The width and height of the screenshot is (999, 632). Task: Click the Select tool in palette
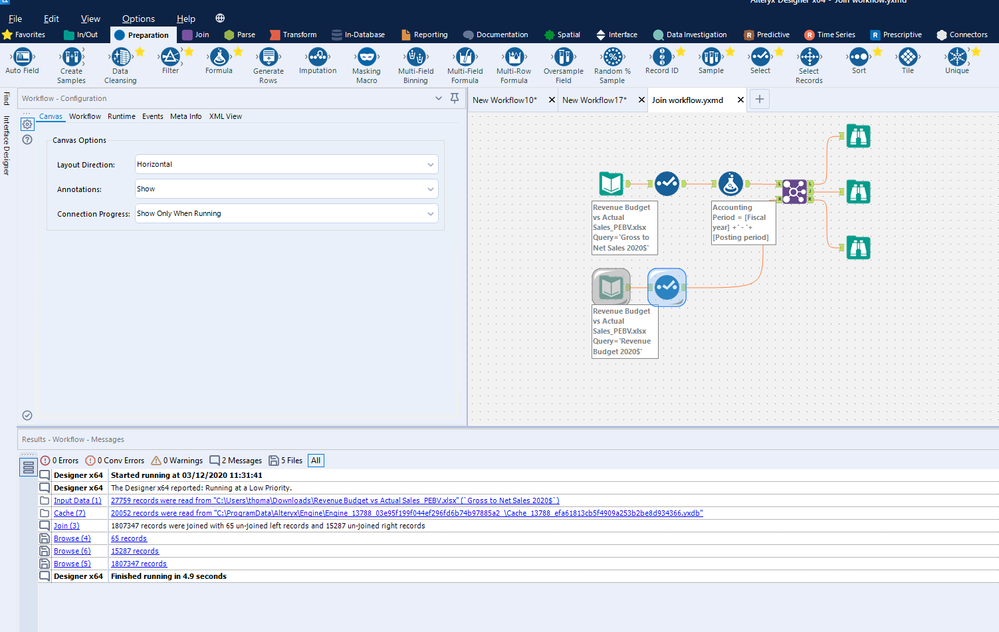pos(760,61)
